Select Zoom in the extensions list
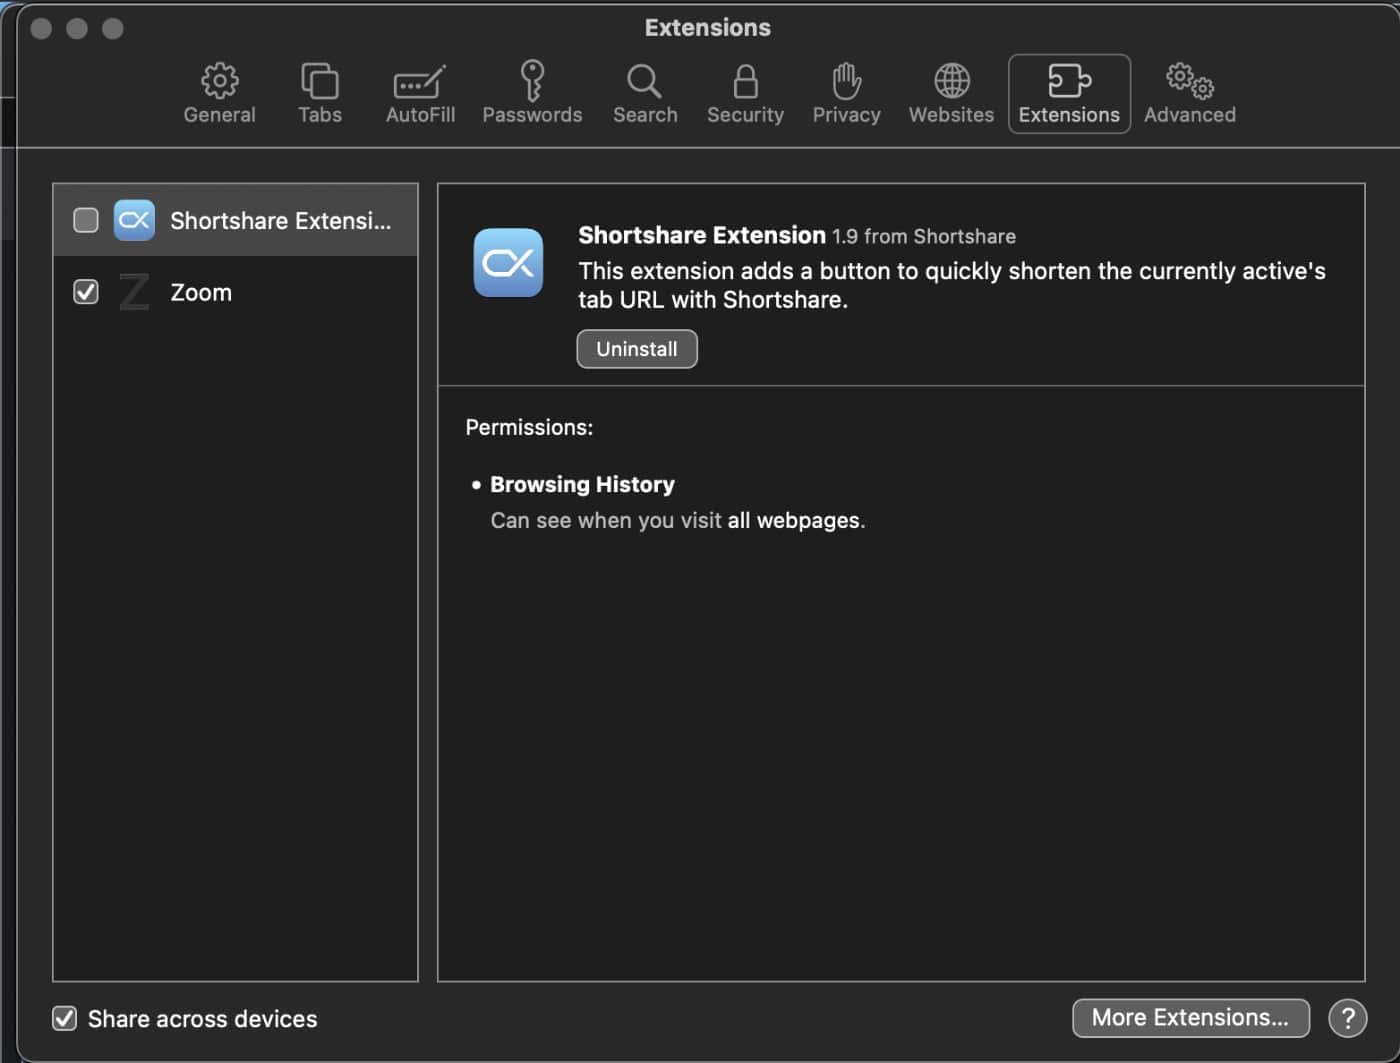 201,293
